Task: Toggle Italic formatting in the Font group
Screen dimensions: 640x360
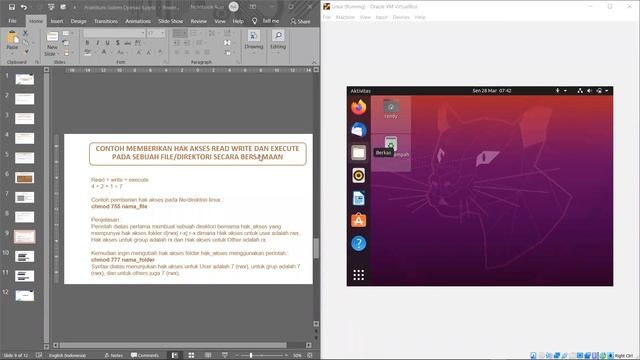Action: tap(98, 42)
